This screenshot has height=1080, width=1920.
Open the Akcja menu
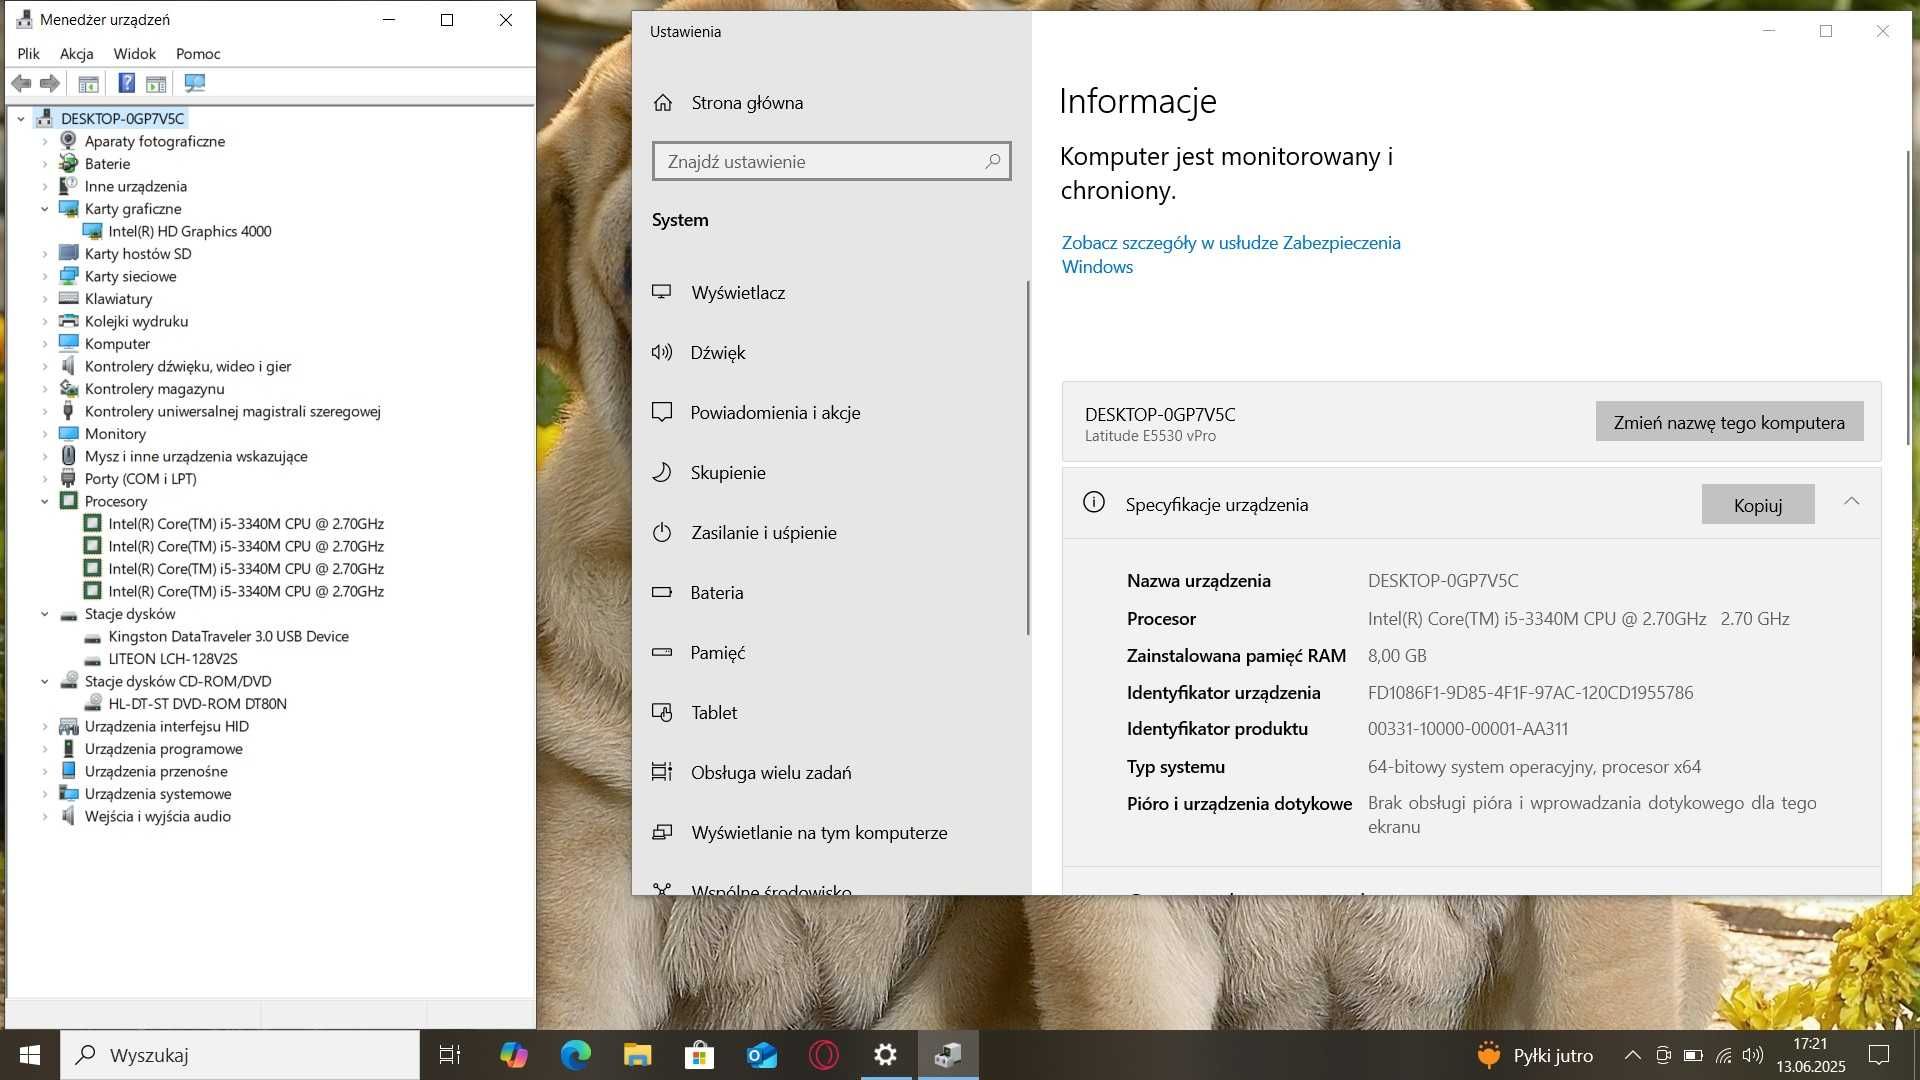click(76, 54)
